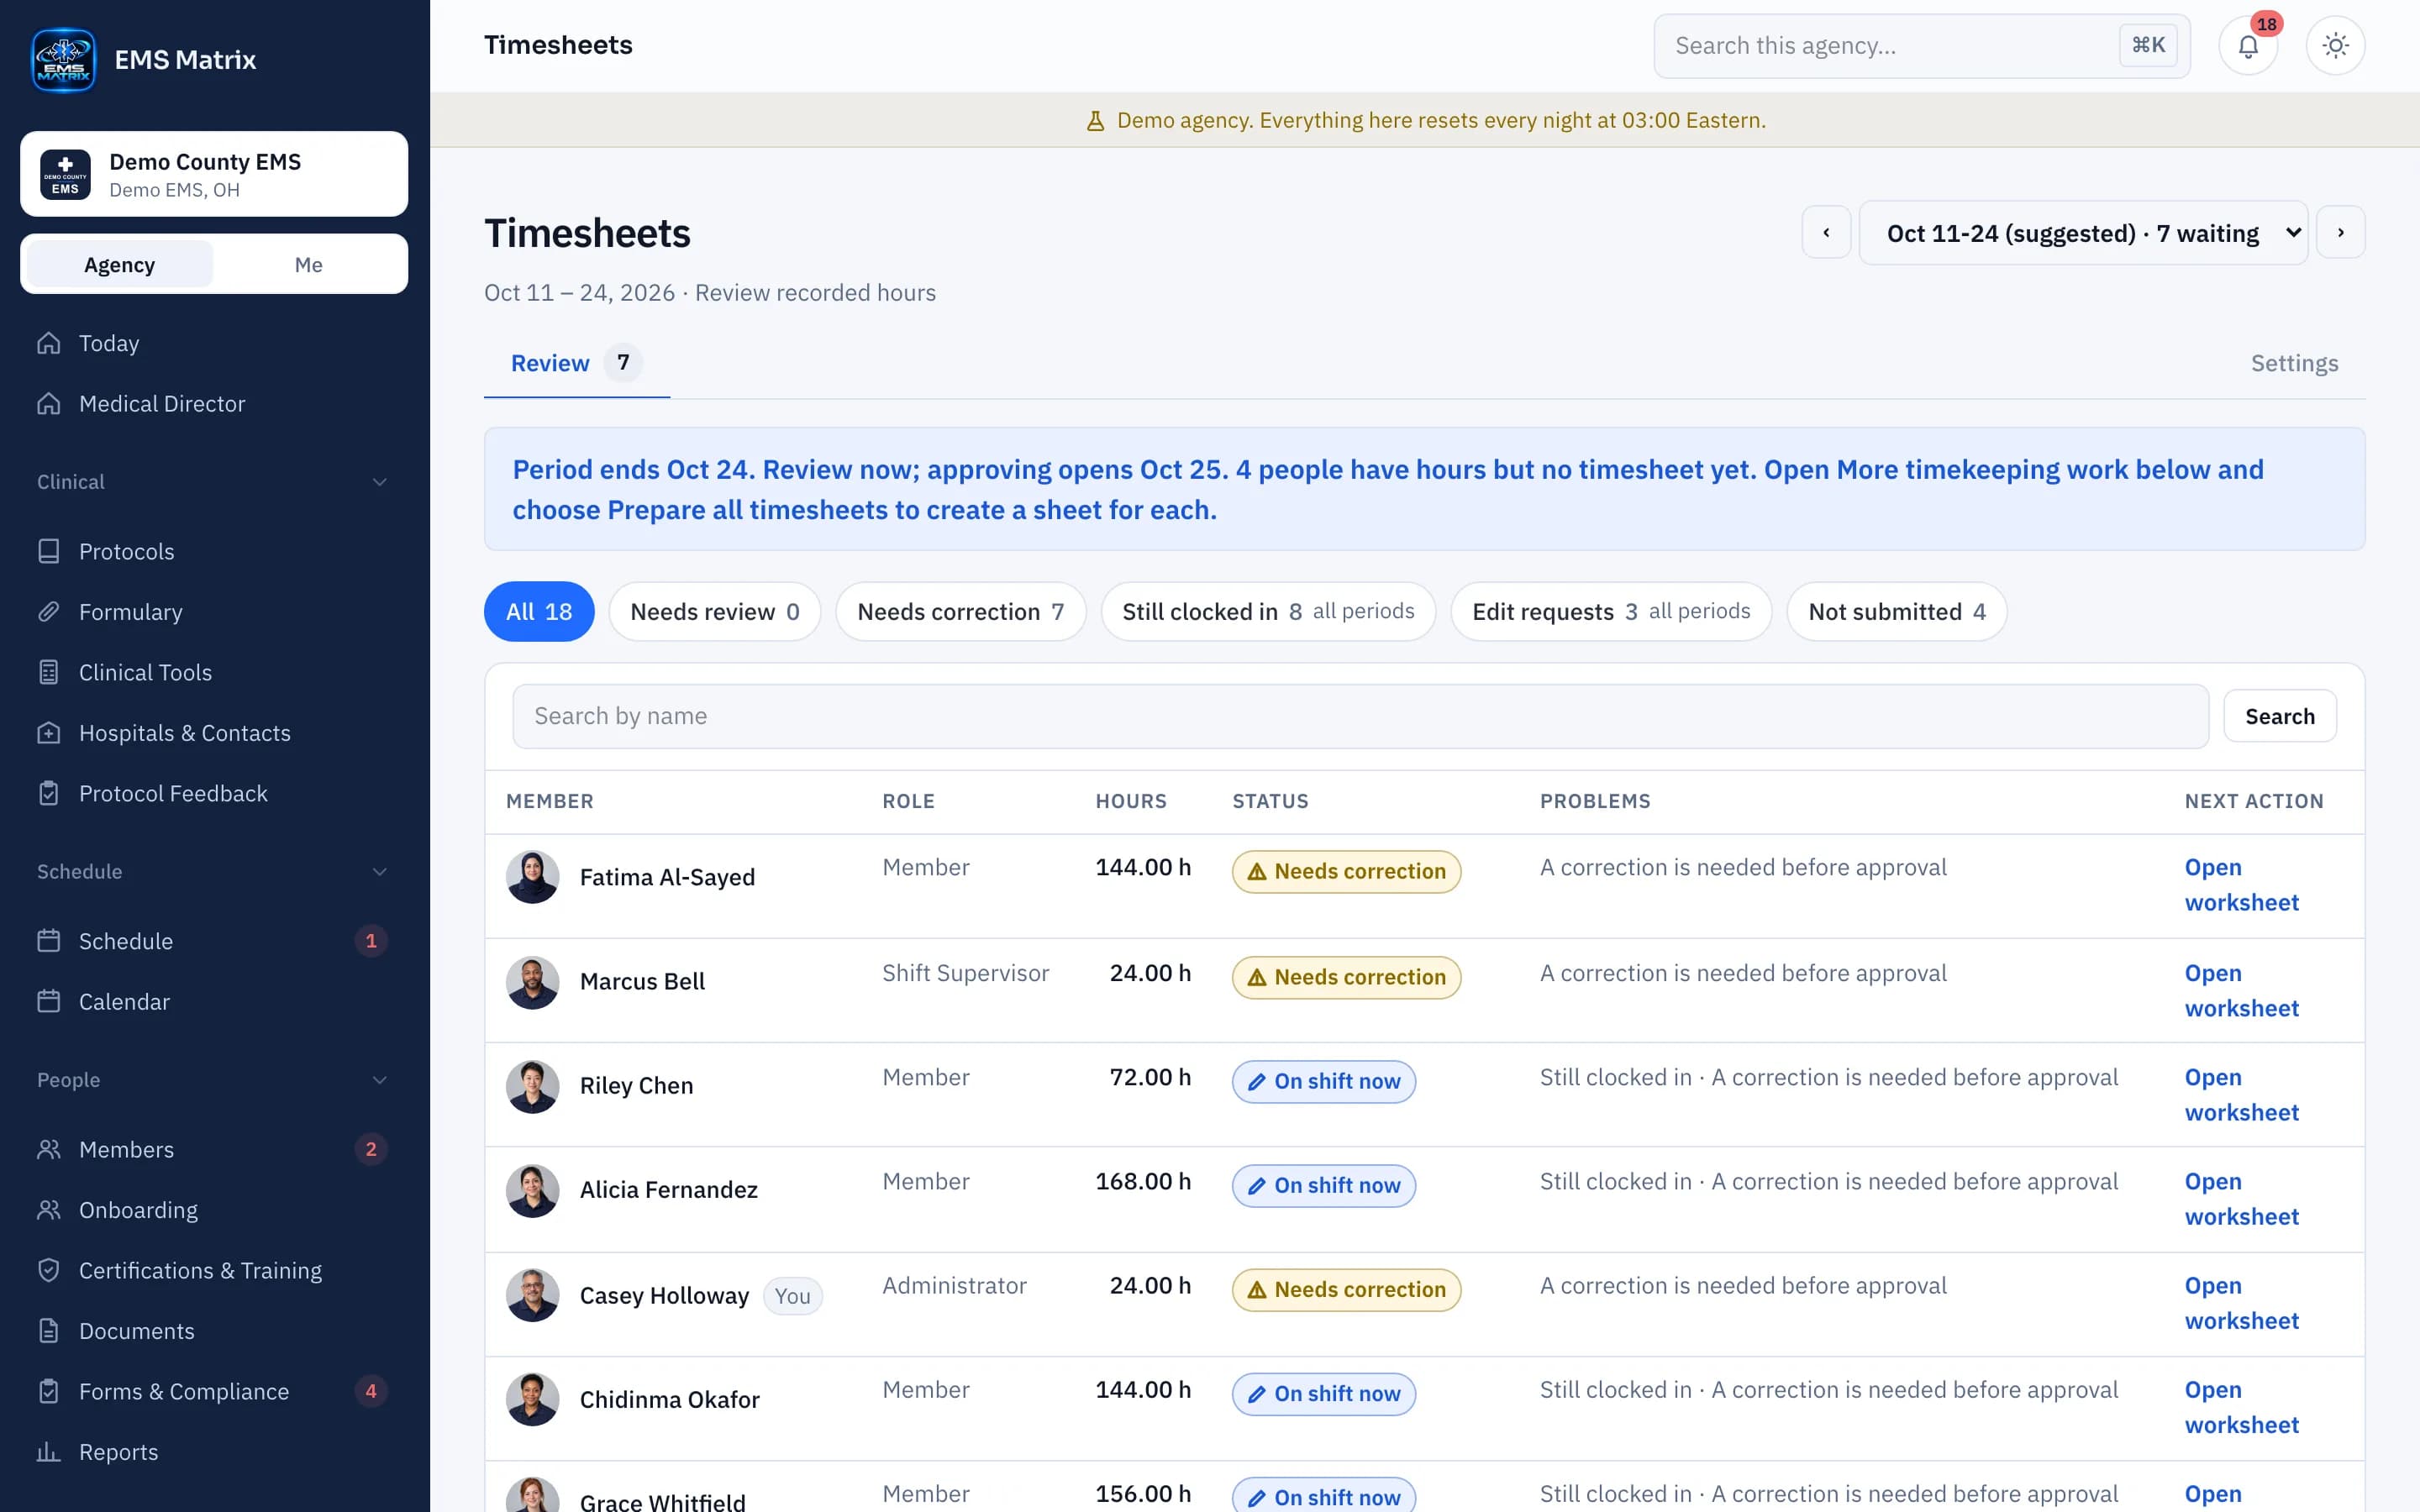
Task: Click the Formulary pill icon
Action: (x=49, y=611)
